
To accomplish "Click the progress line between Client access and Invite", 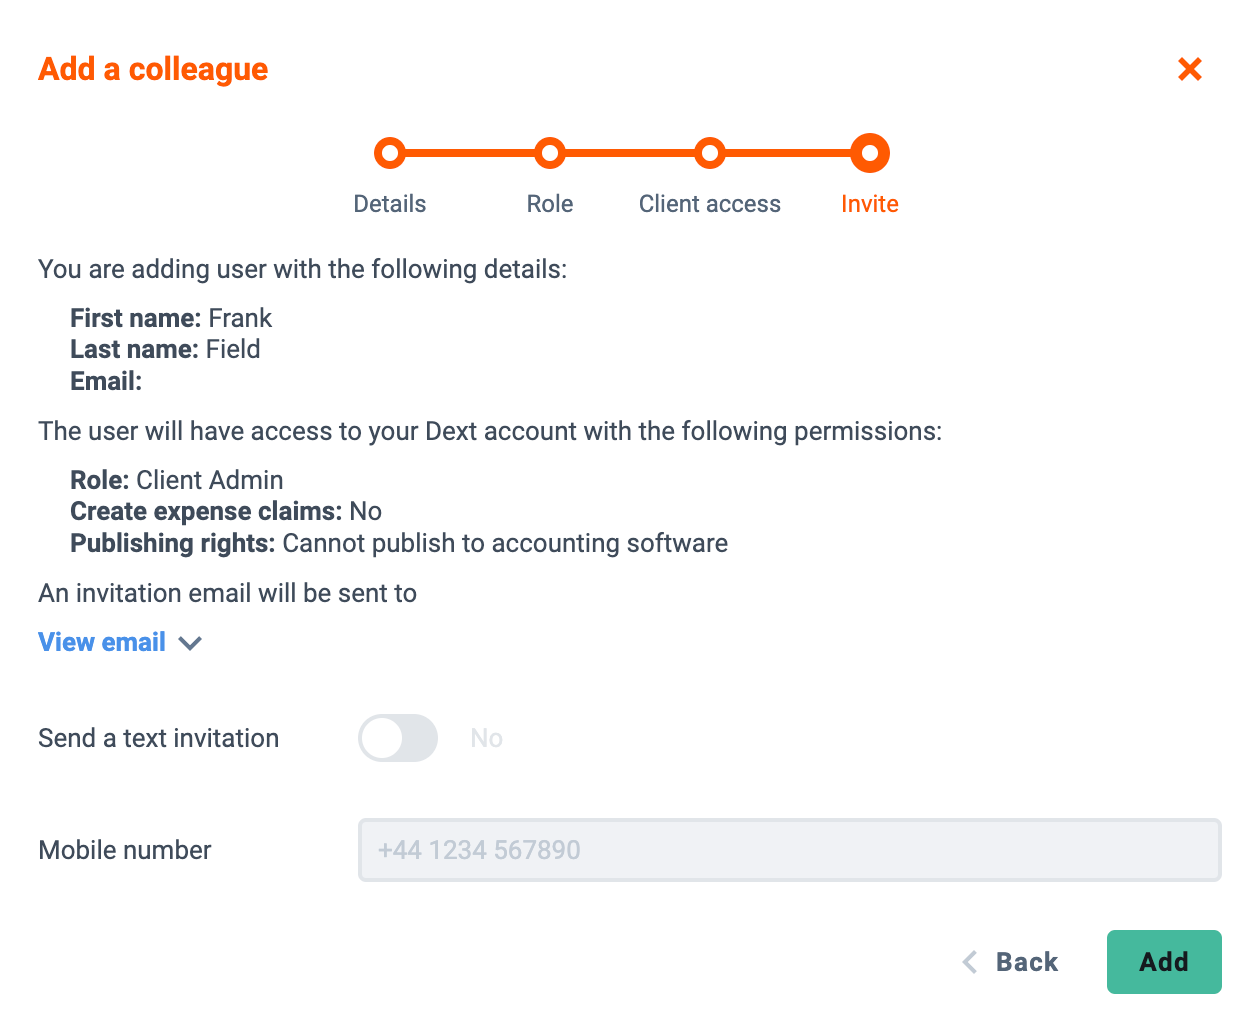I will 788,153.
